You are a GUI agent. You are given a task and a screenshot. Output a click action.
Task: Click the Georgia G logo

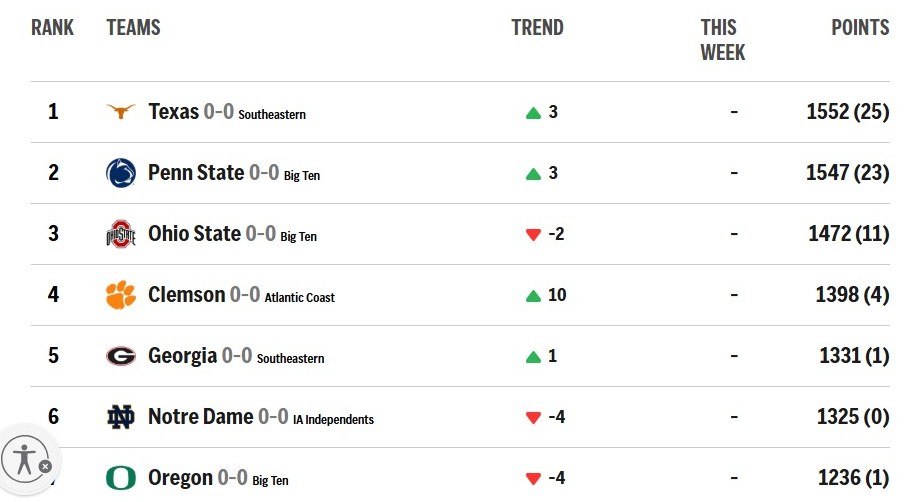tap(121, 356)
